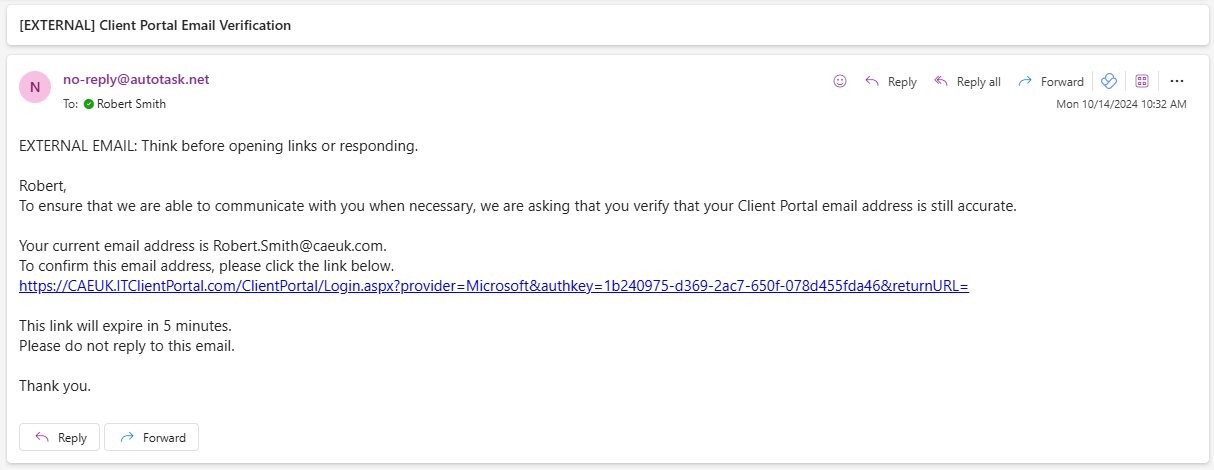Click the sender avatar circle labeled N

pos(36,87)
